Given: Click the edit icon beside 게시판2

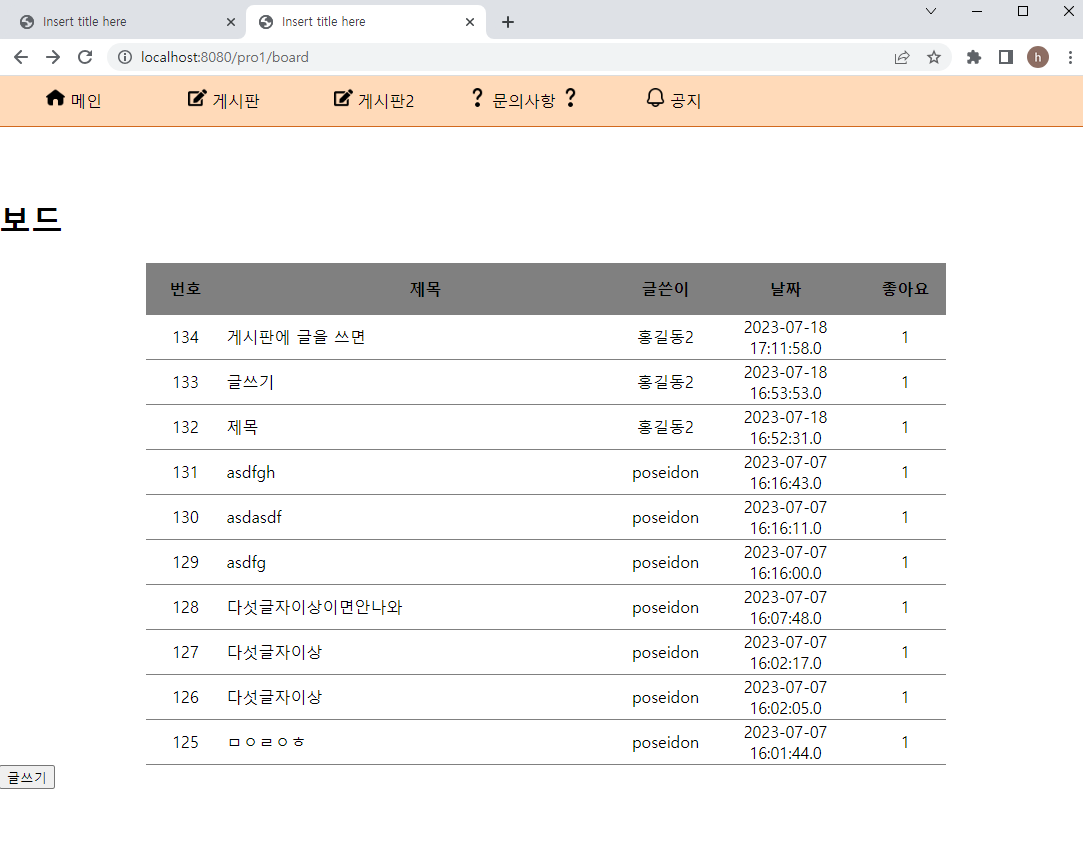Looking at the screenshot, I should [343, 98].
